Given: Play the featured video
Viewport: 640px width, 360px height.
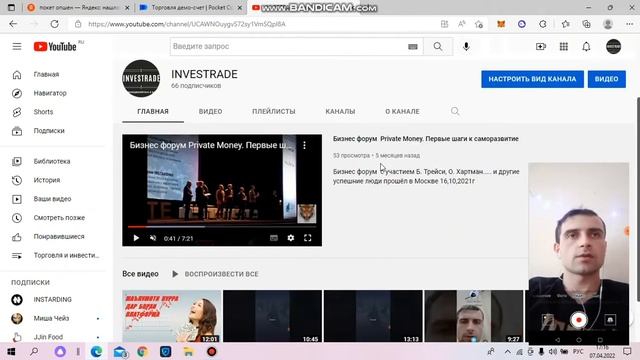Looking at the screenshot, I should [x=136, y=238].
